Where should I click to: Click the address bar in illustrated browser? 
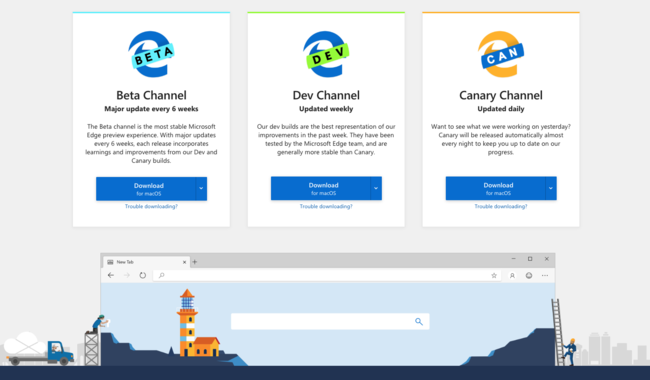327,275
